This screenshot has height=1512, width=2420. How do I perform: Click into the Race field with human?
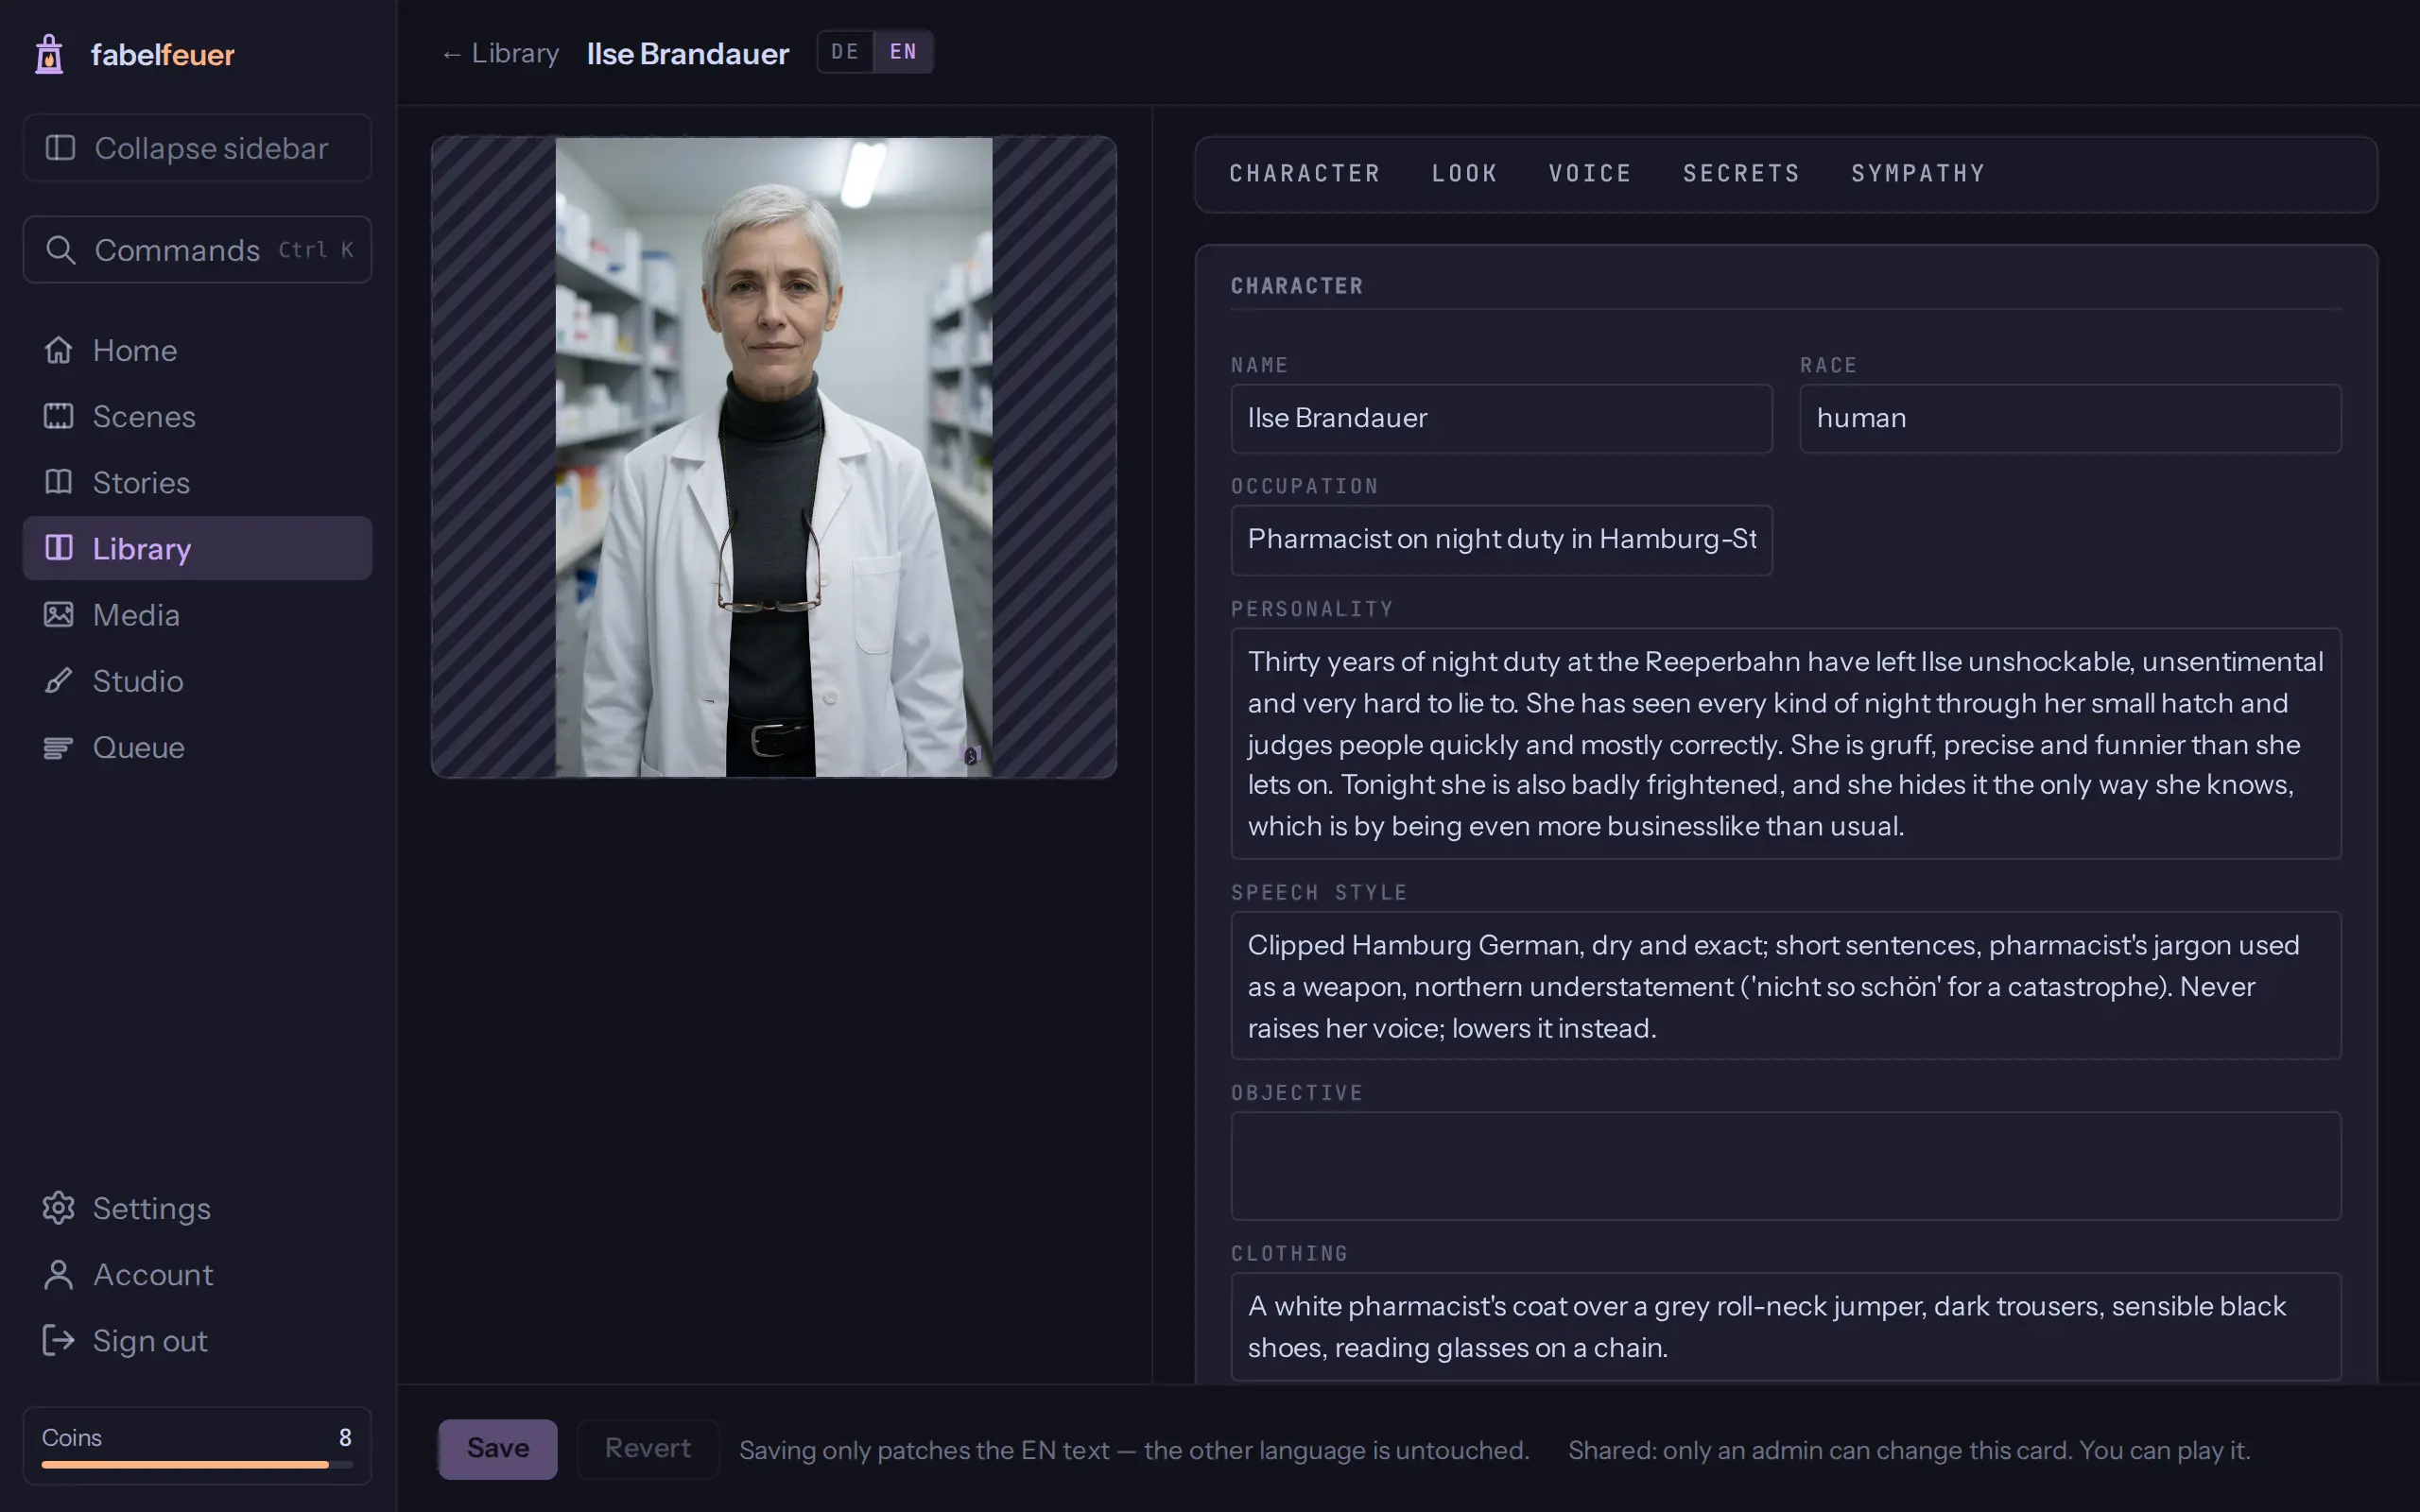[2070, 418]
